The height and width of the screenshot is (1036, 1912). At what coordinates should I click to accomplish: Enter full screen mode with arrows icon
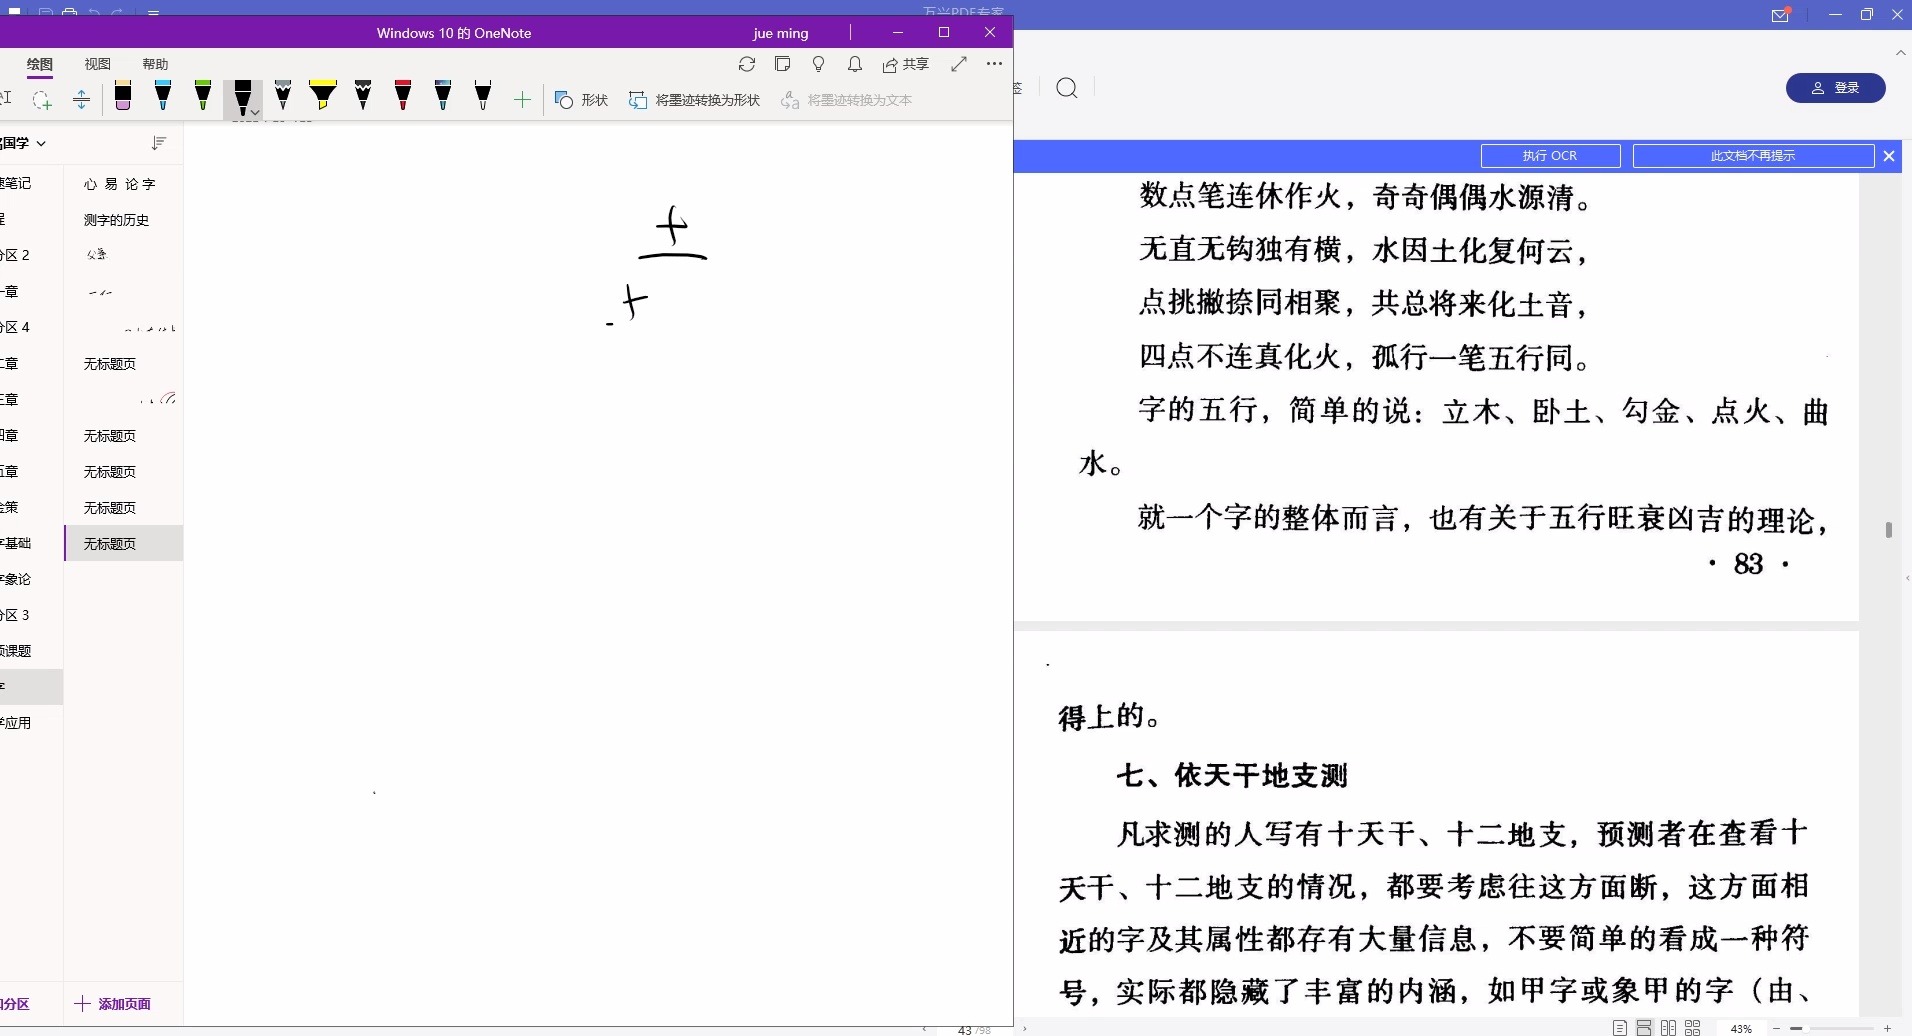[x=959, y=64]
